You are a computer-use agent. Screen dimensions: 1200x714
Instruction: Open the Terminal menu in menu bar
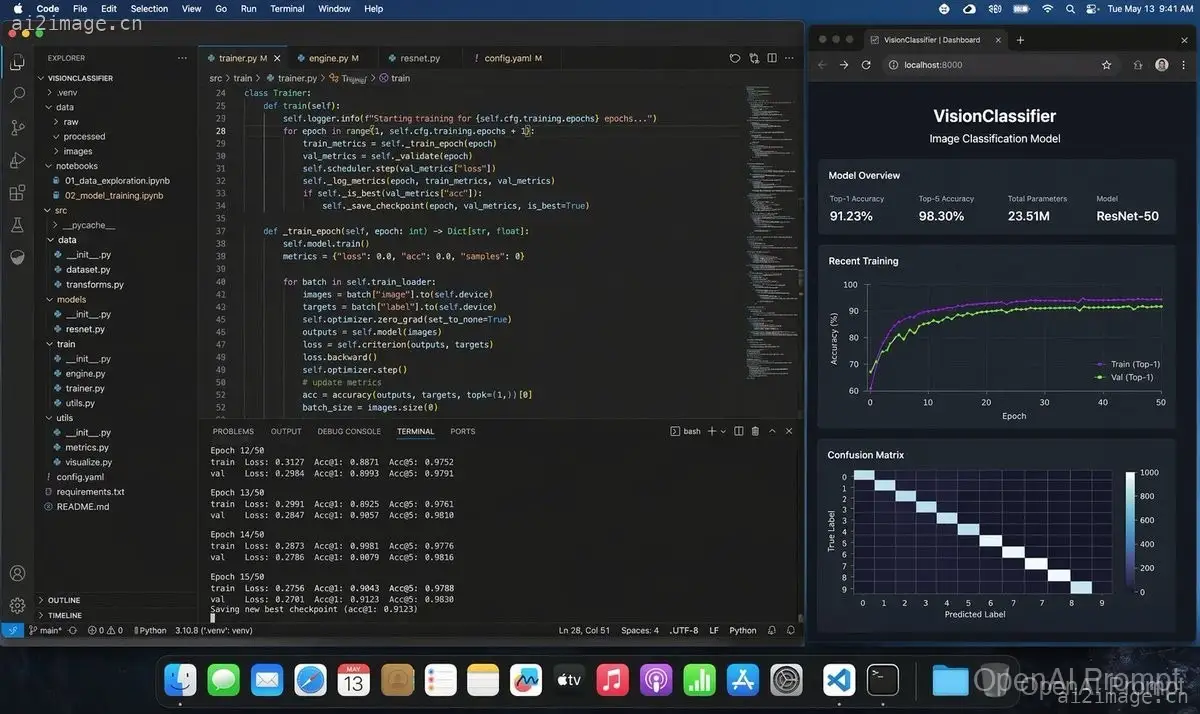pyautogui.click(x=287, y=9)
